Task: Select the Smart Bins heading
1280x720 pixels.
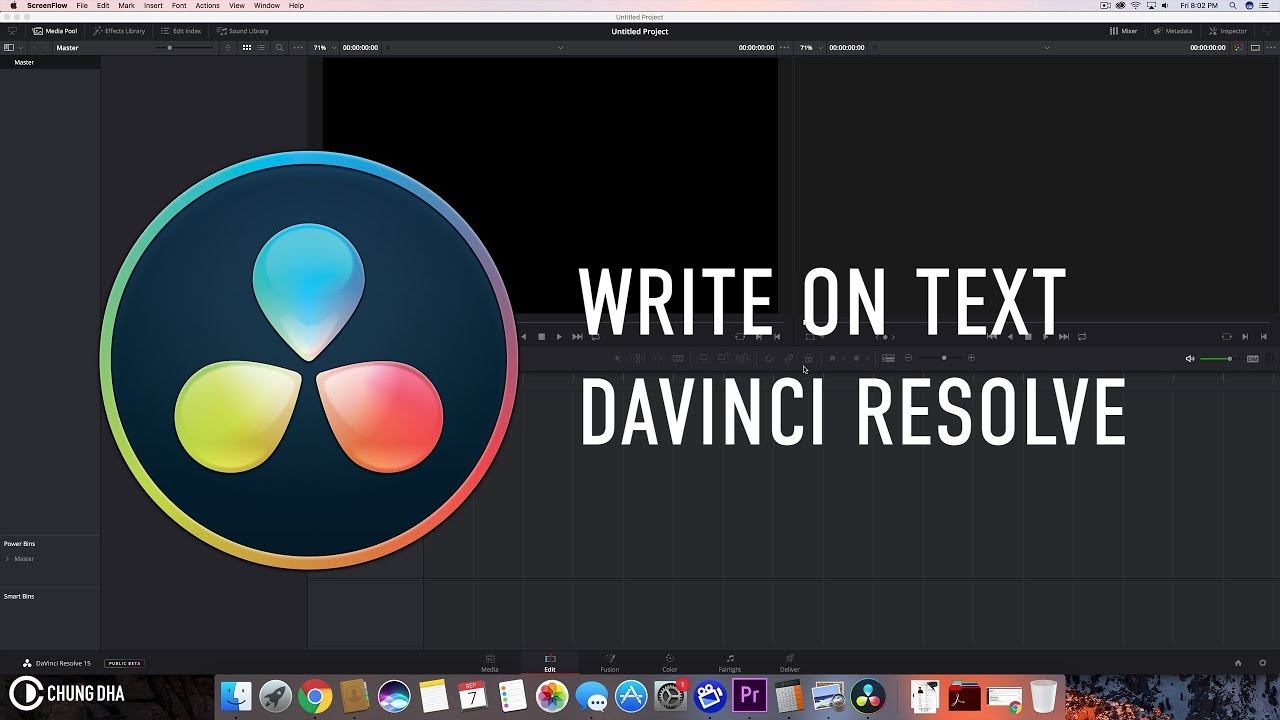Action: point(19,596)
